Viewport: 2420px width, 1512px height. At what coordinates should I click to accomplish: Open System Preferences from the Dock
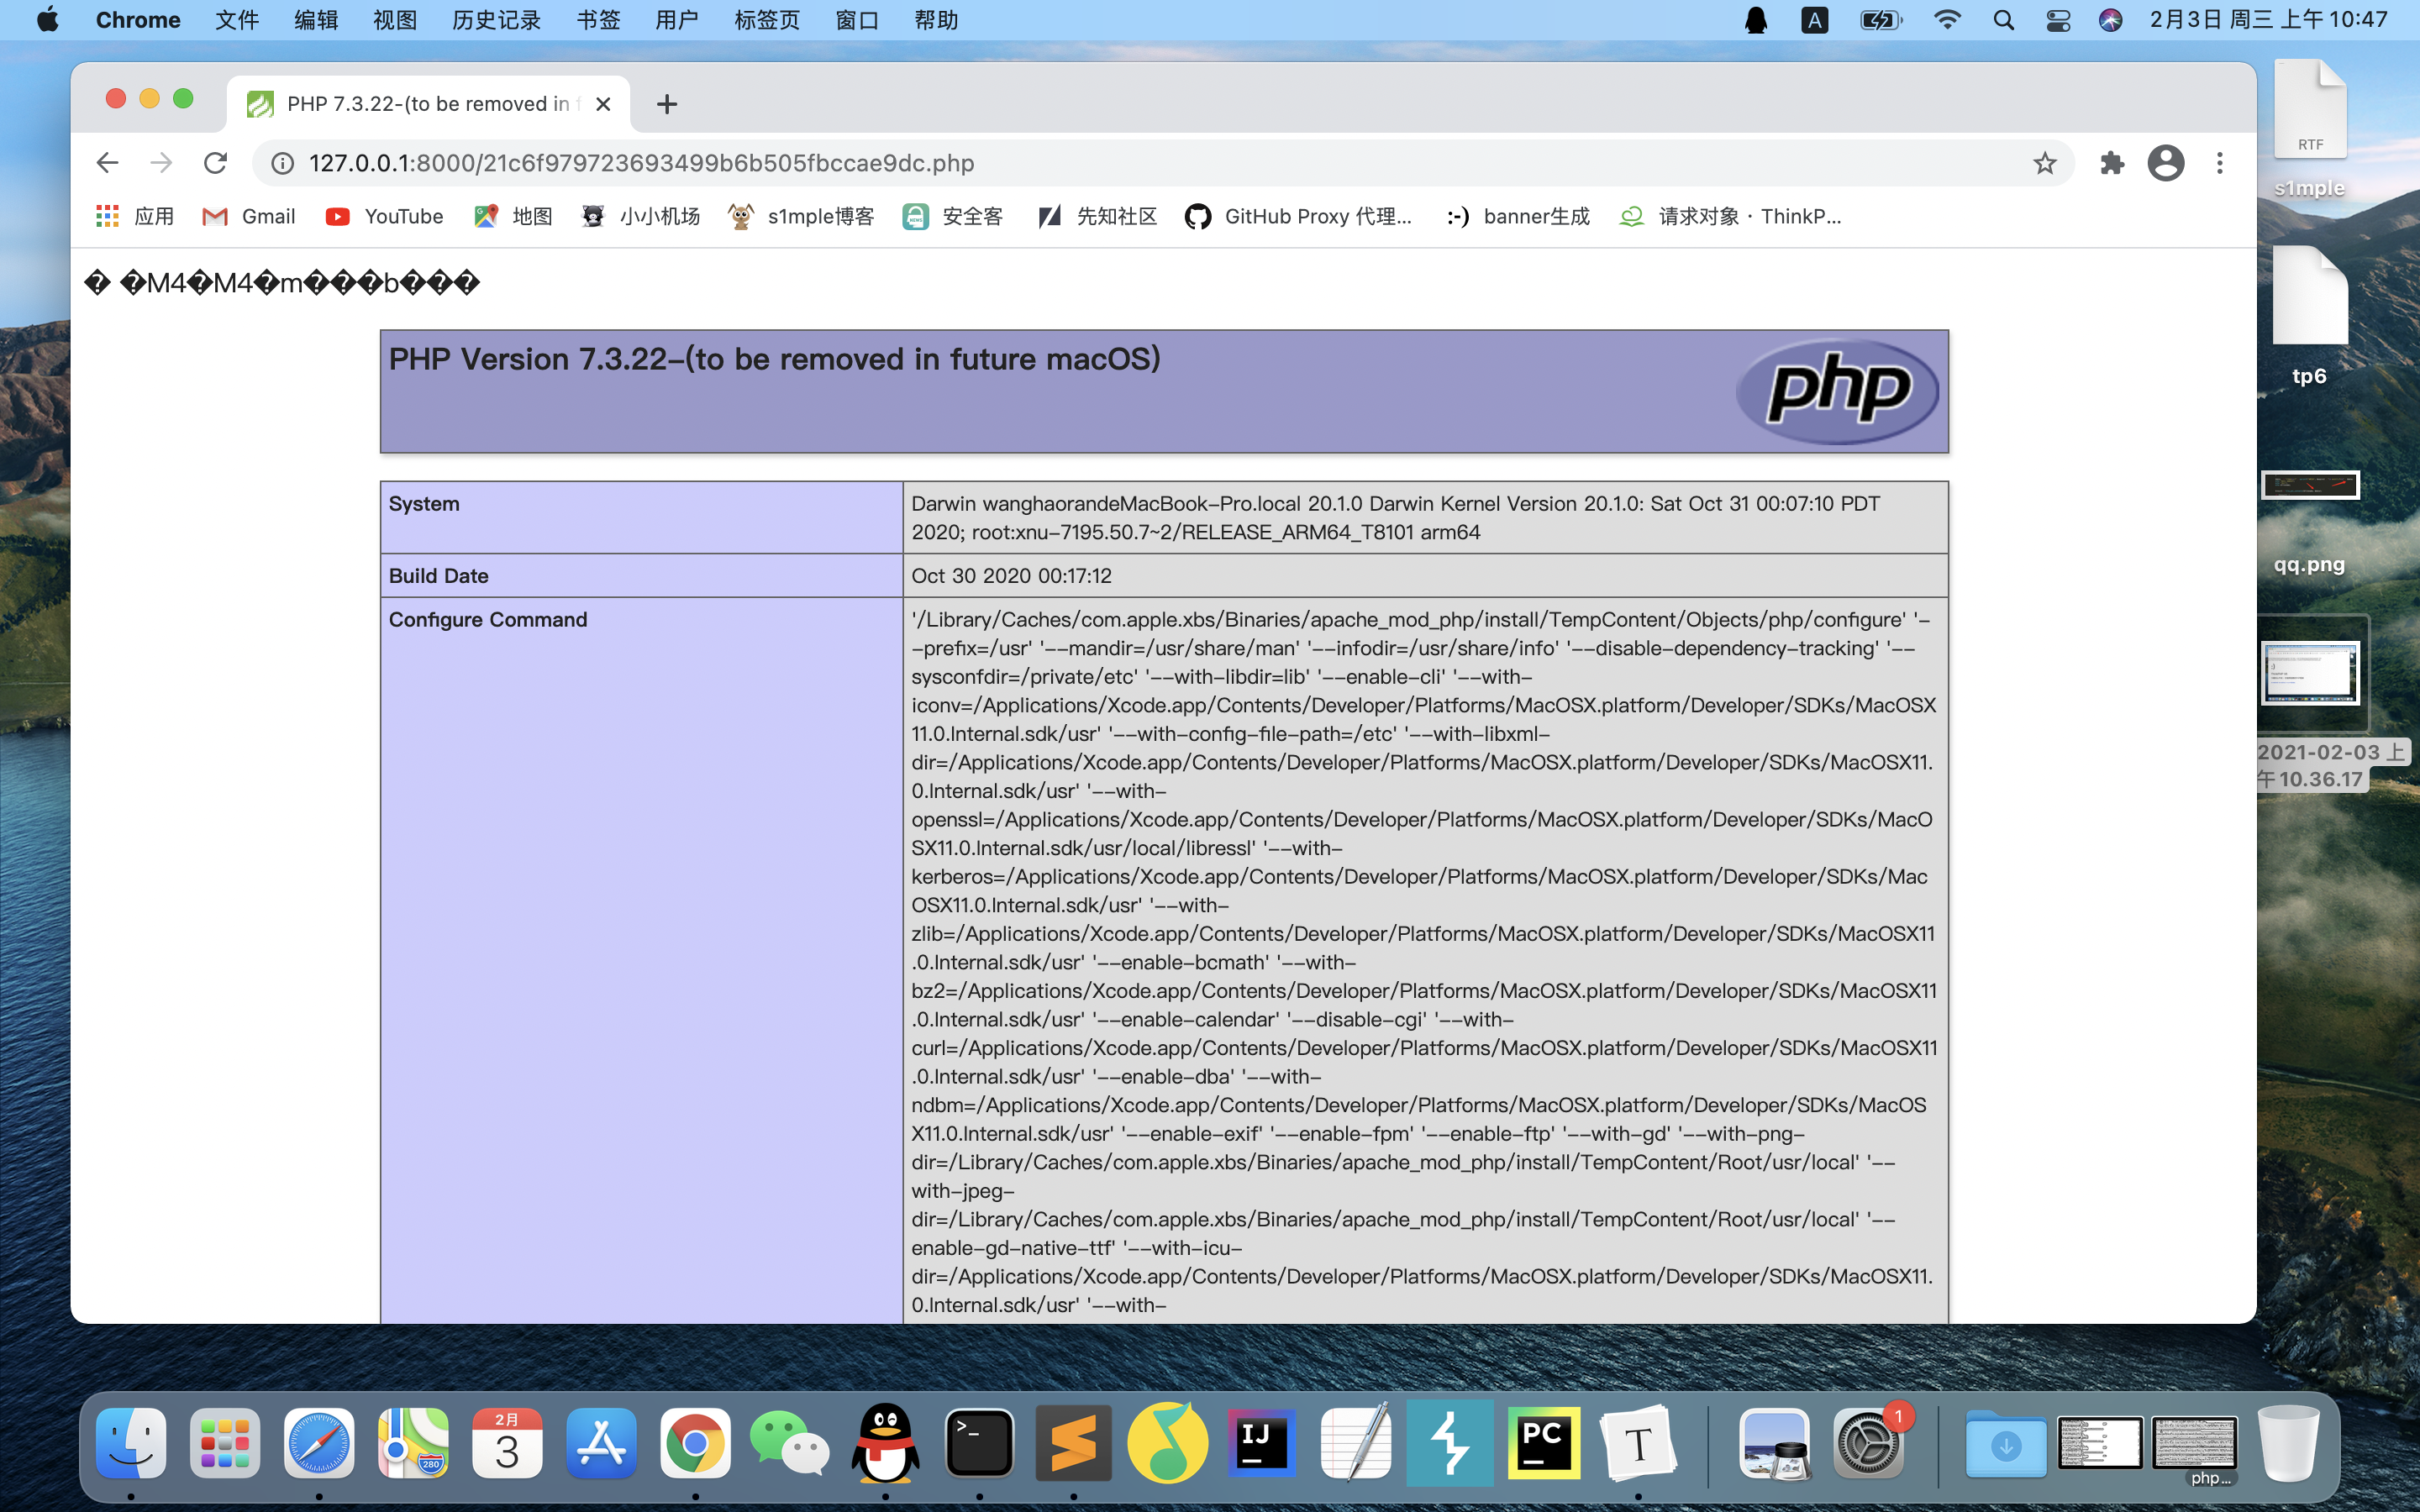tap(1868, 1443)
